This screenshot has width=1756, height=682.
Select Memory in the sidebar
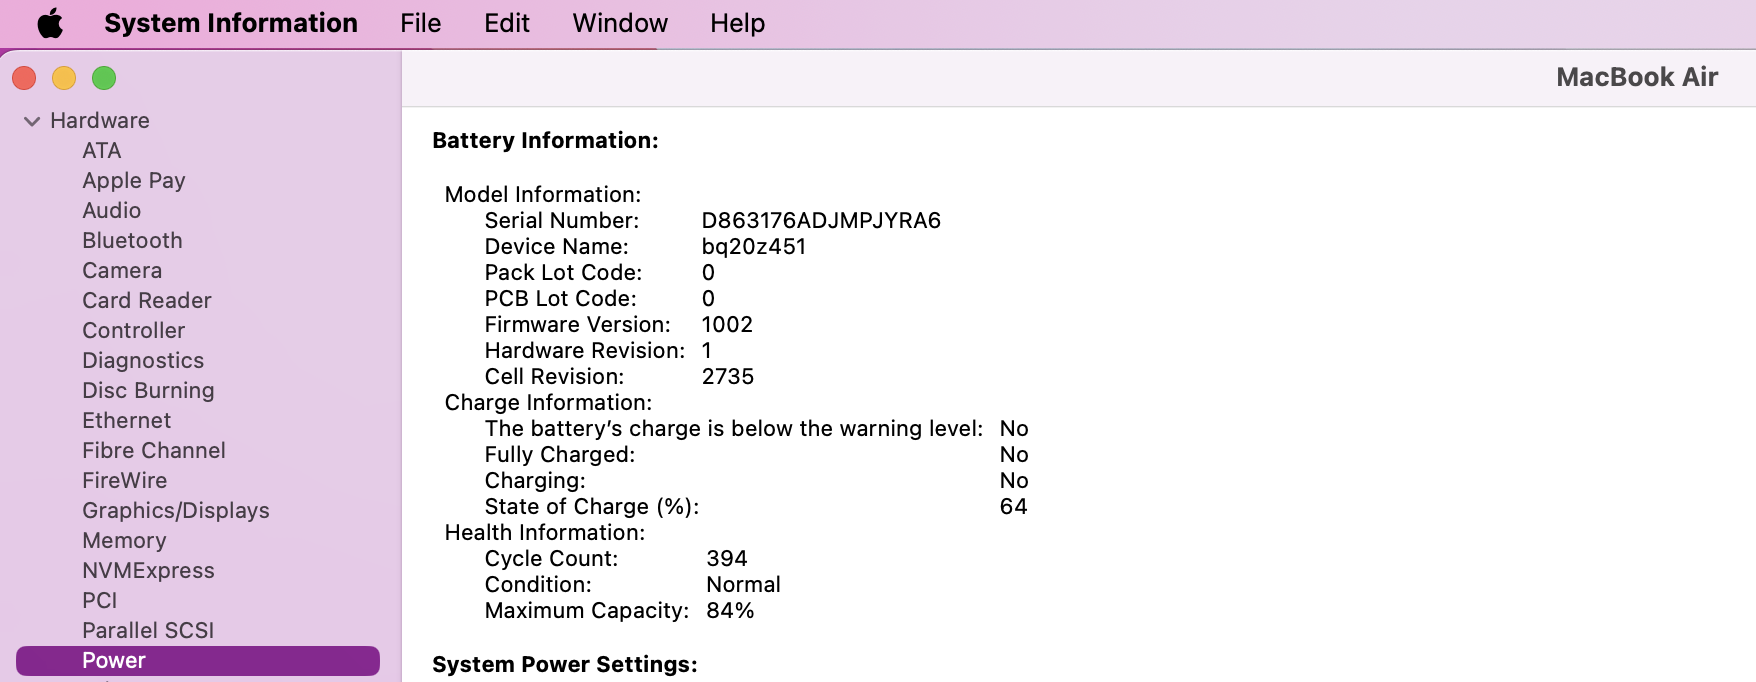coord(124,540)
